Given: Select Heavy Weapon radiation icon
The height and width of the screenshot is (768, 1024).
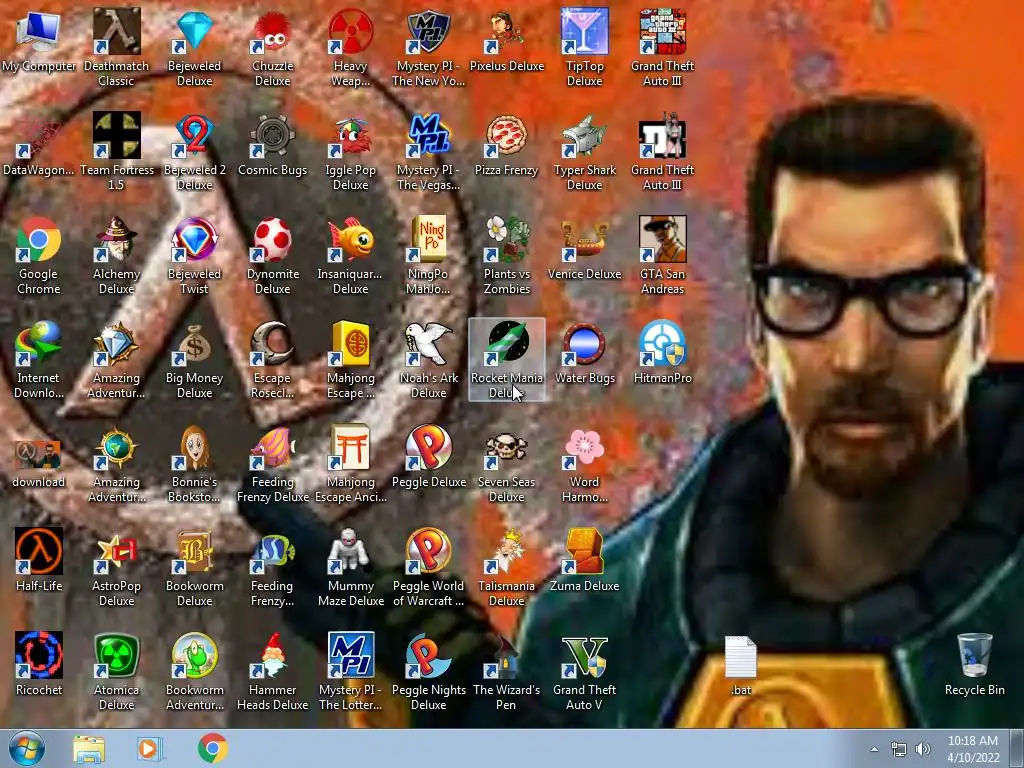Looking at the screenshot, I should (x=351, y=31).
